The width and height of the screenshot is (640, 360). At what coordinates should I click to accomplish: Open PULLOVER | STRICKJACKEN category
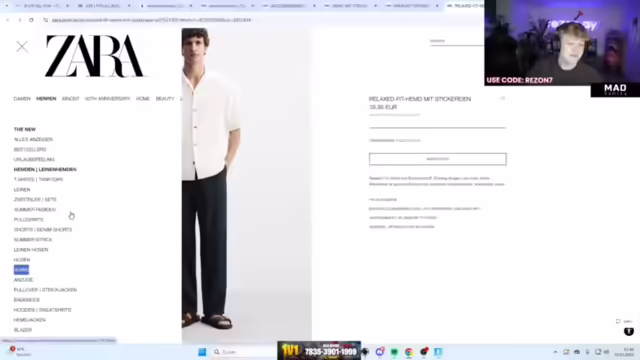[x=45, y=290]
